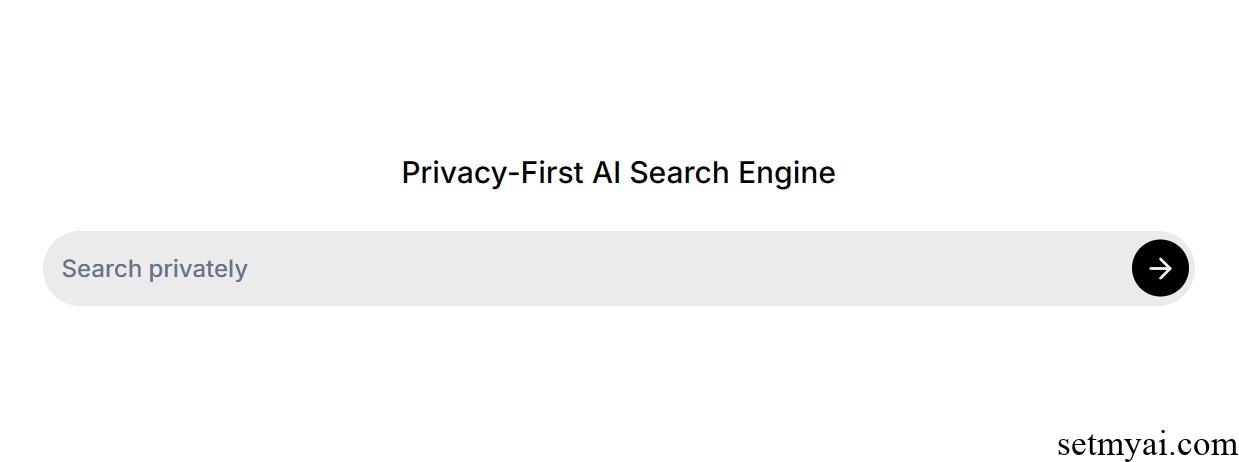Select the Privacy-First AI Search Engine heading
Image resolution: width=1239 pixels, height=462 pixels.
618,172
